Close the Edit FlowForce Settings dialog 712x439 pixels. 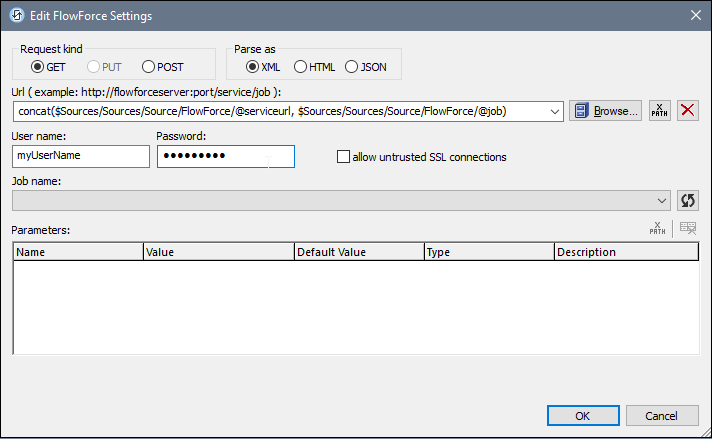[x=695, y=15]
